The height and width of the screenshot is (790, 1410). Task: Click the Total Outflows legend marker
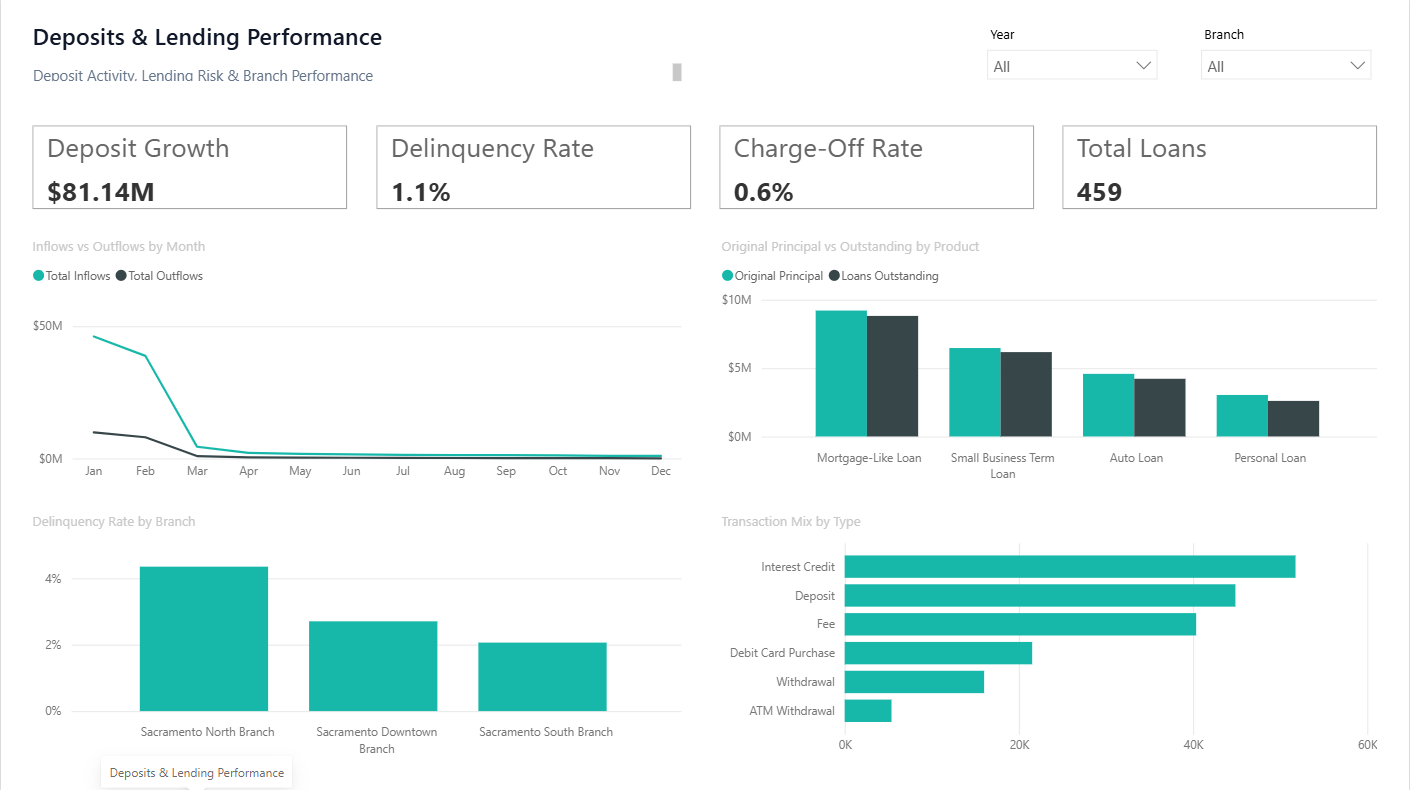click(x=122, y=276)
